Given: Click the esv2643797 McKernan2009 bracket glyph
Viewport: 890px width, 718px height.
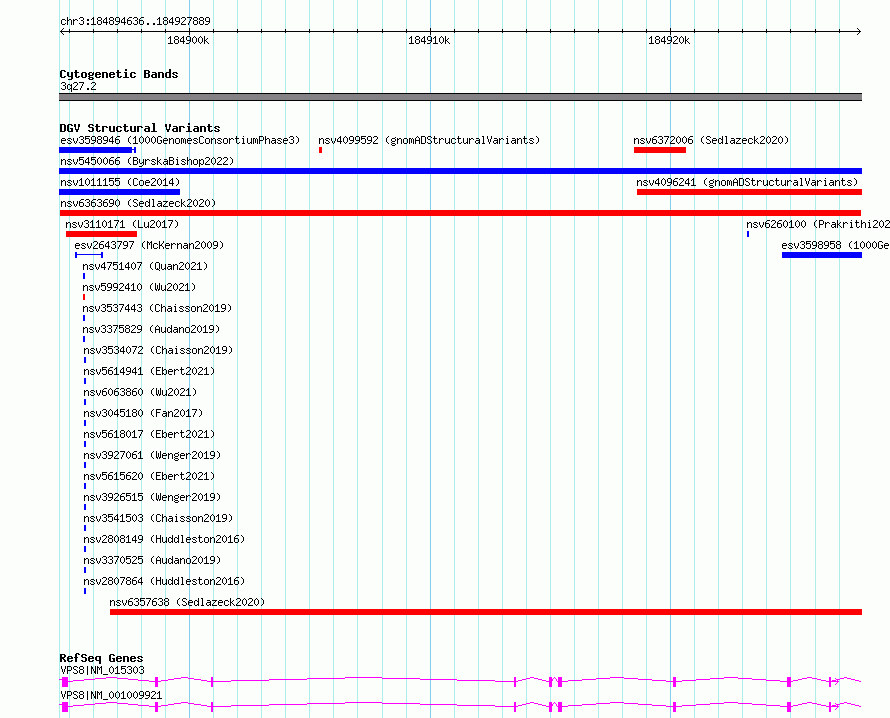Looking at the screenshot, I should pos(89,255).
